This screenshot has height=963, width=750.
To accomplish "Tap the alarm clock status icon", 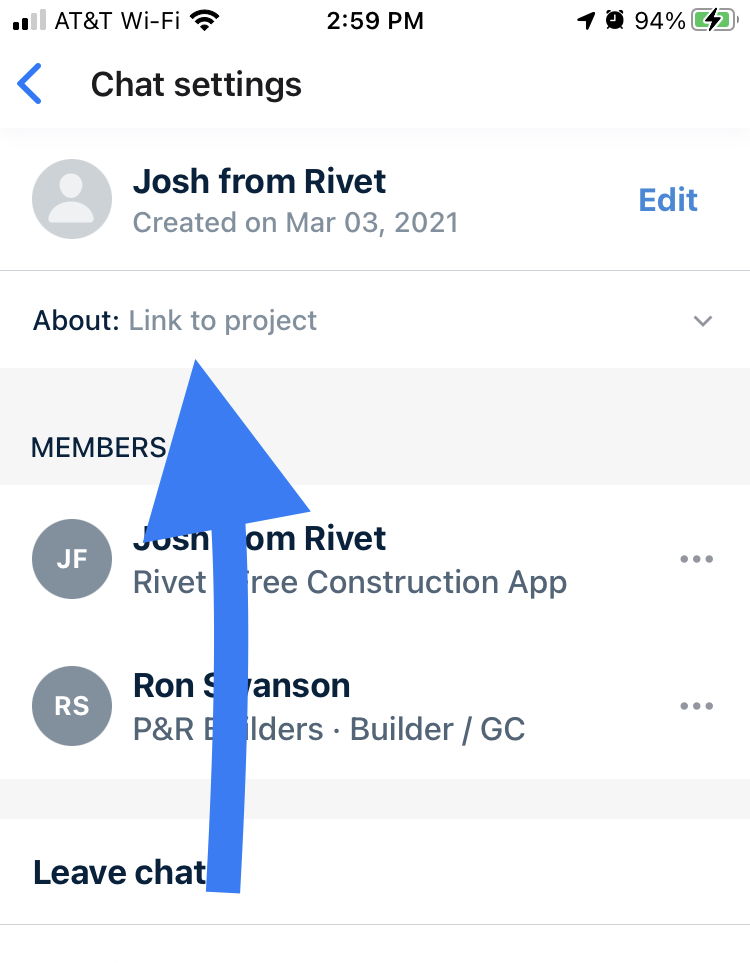I will coord(614,20).
